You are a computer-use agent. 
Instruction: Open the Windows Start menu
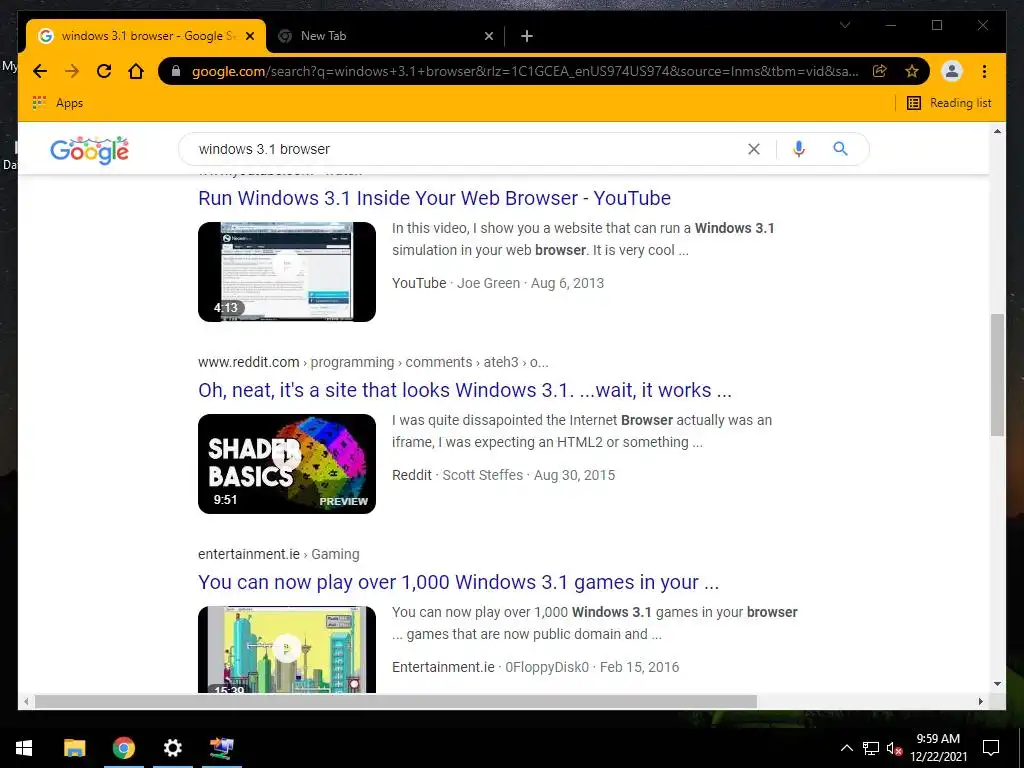click(x=24, y=748)
